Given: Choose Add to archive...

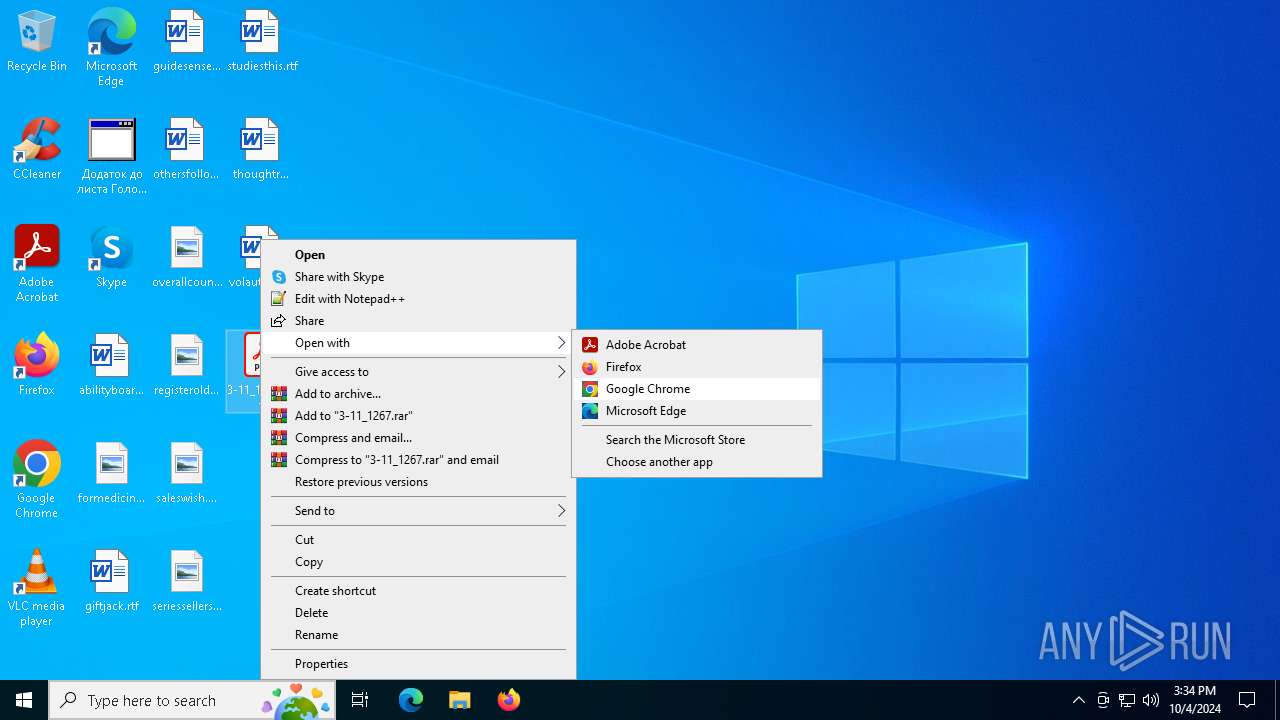Looking at the screenshot, I should click(x=418, y=394).
